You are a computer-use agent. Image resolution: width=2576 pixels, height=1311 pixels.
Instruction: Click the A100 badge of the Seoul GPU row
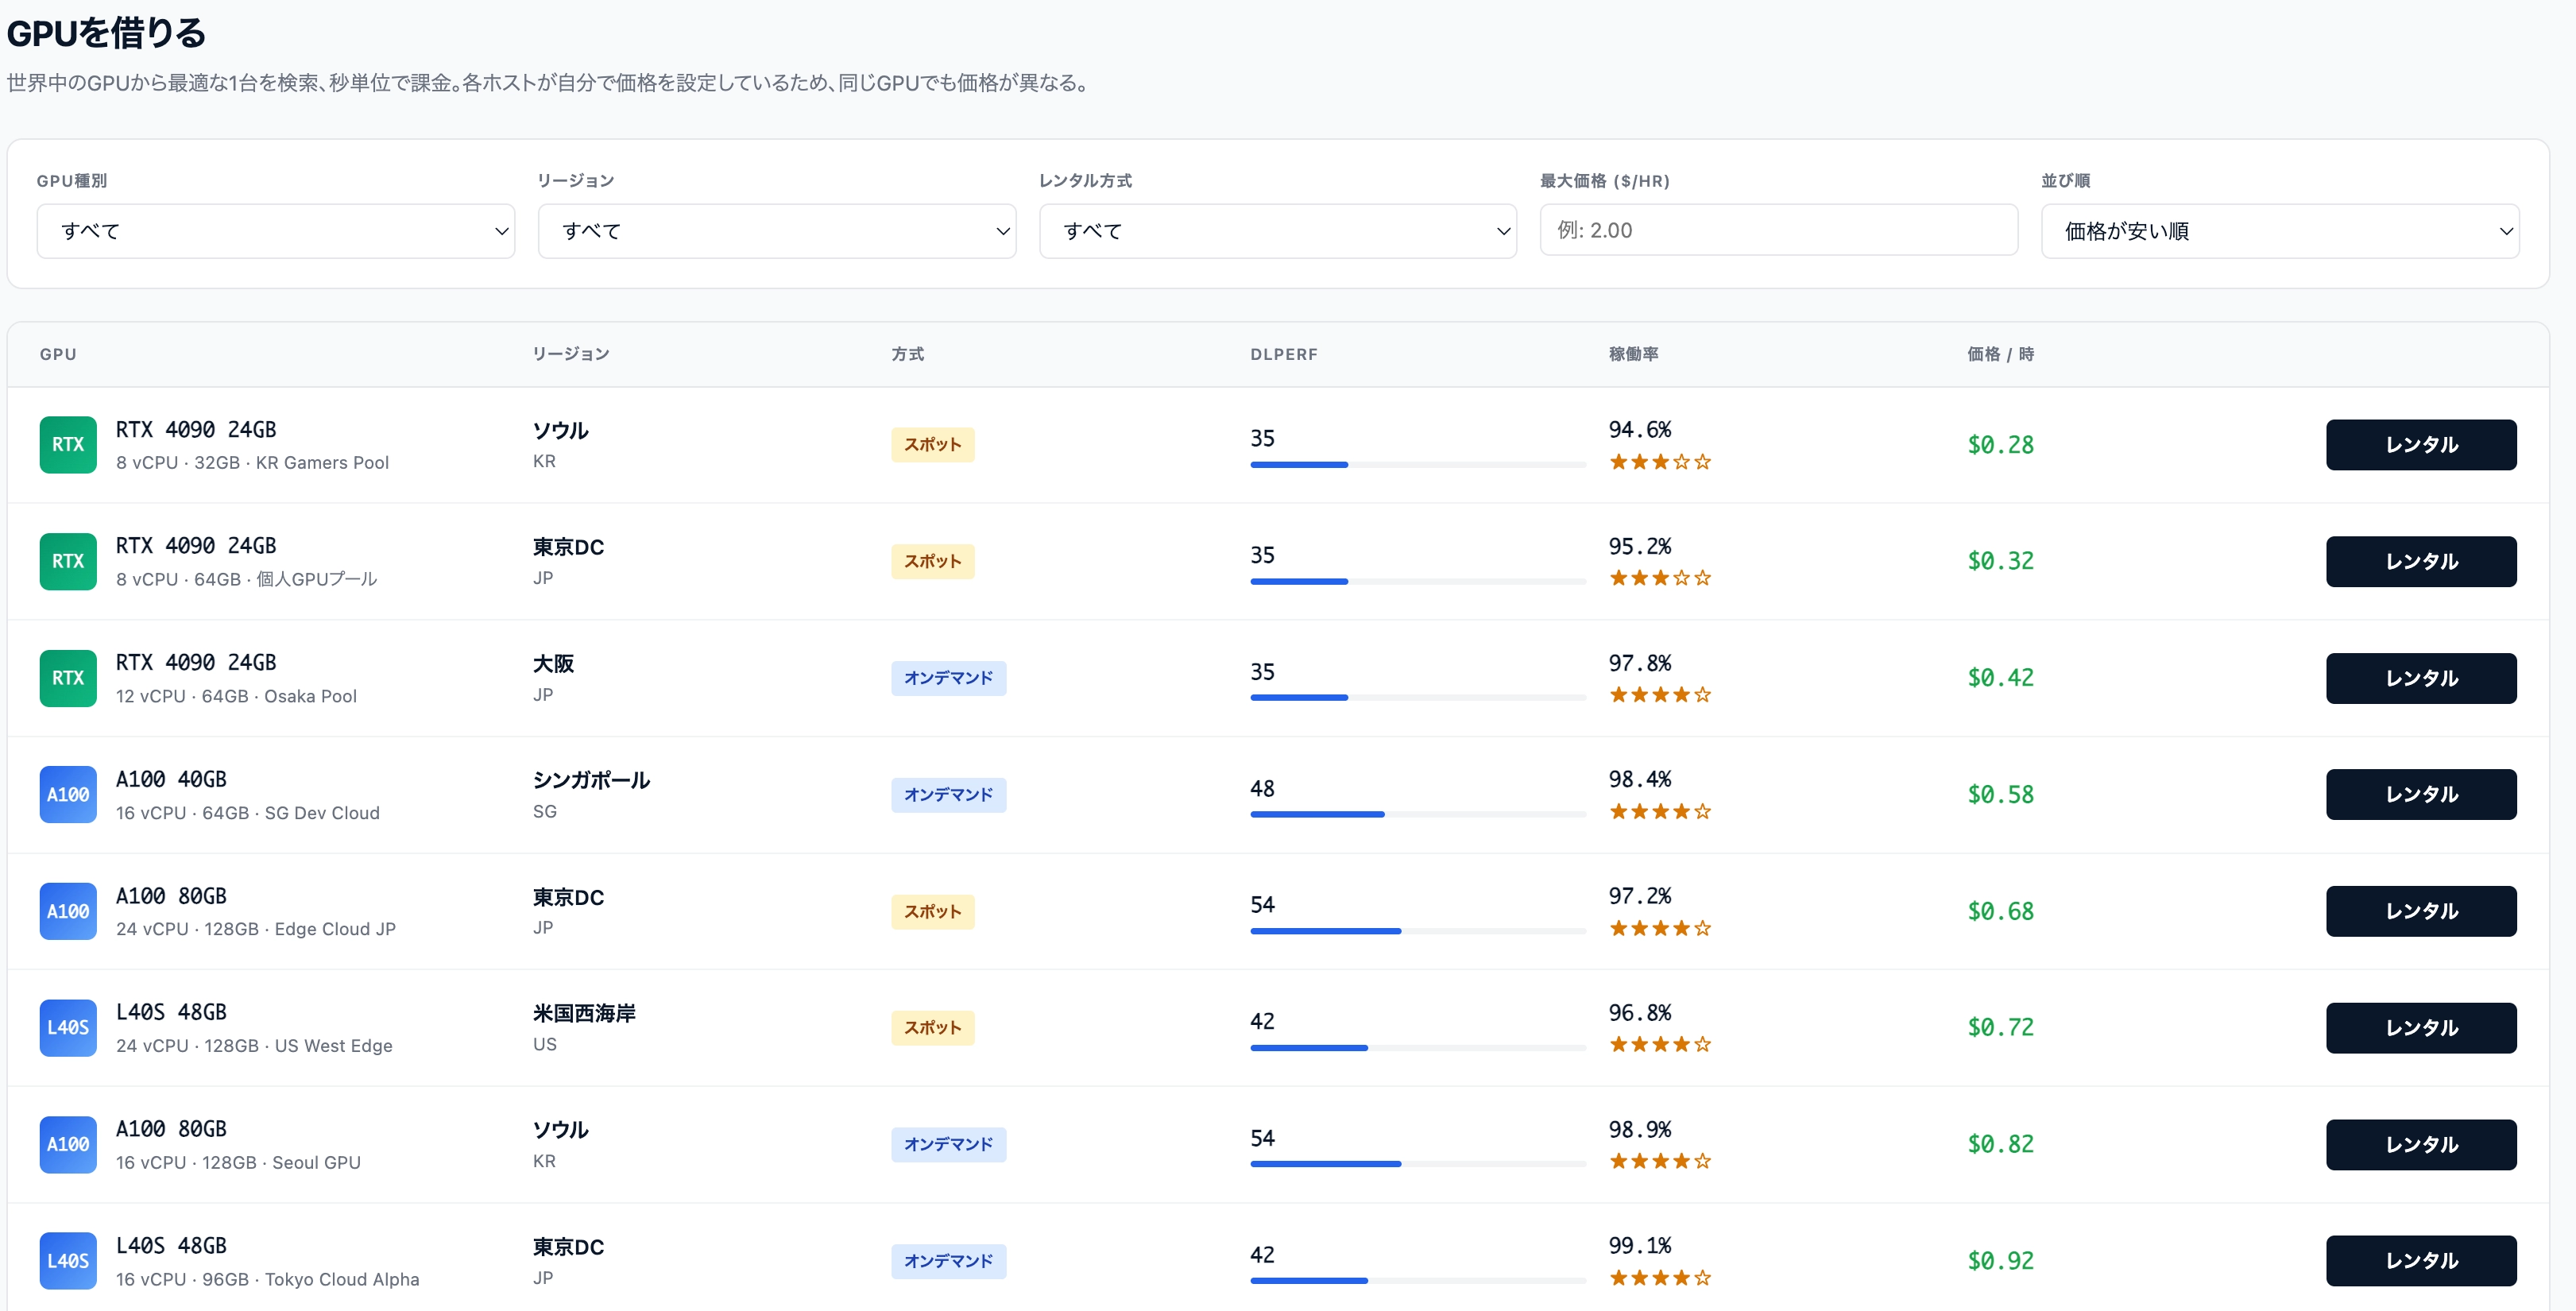tap(68, 1144)
